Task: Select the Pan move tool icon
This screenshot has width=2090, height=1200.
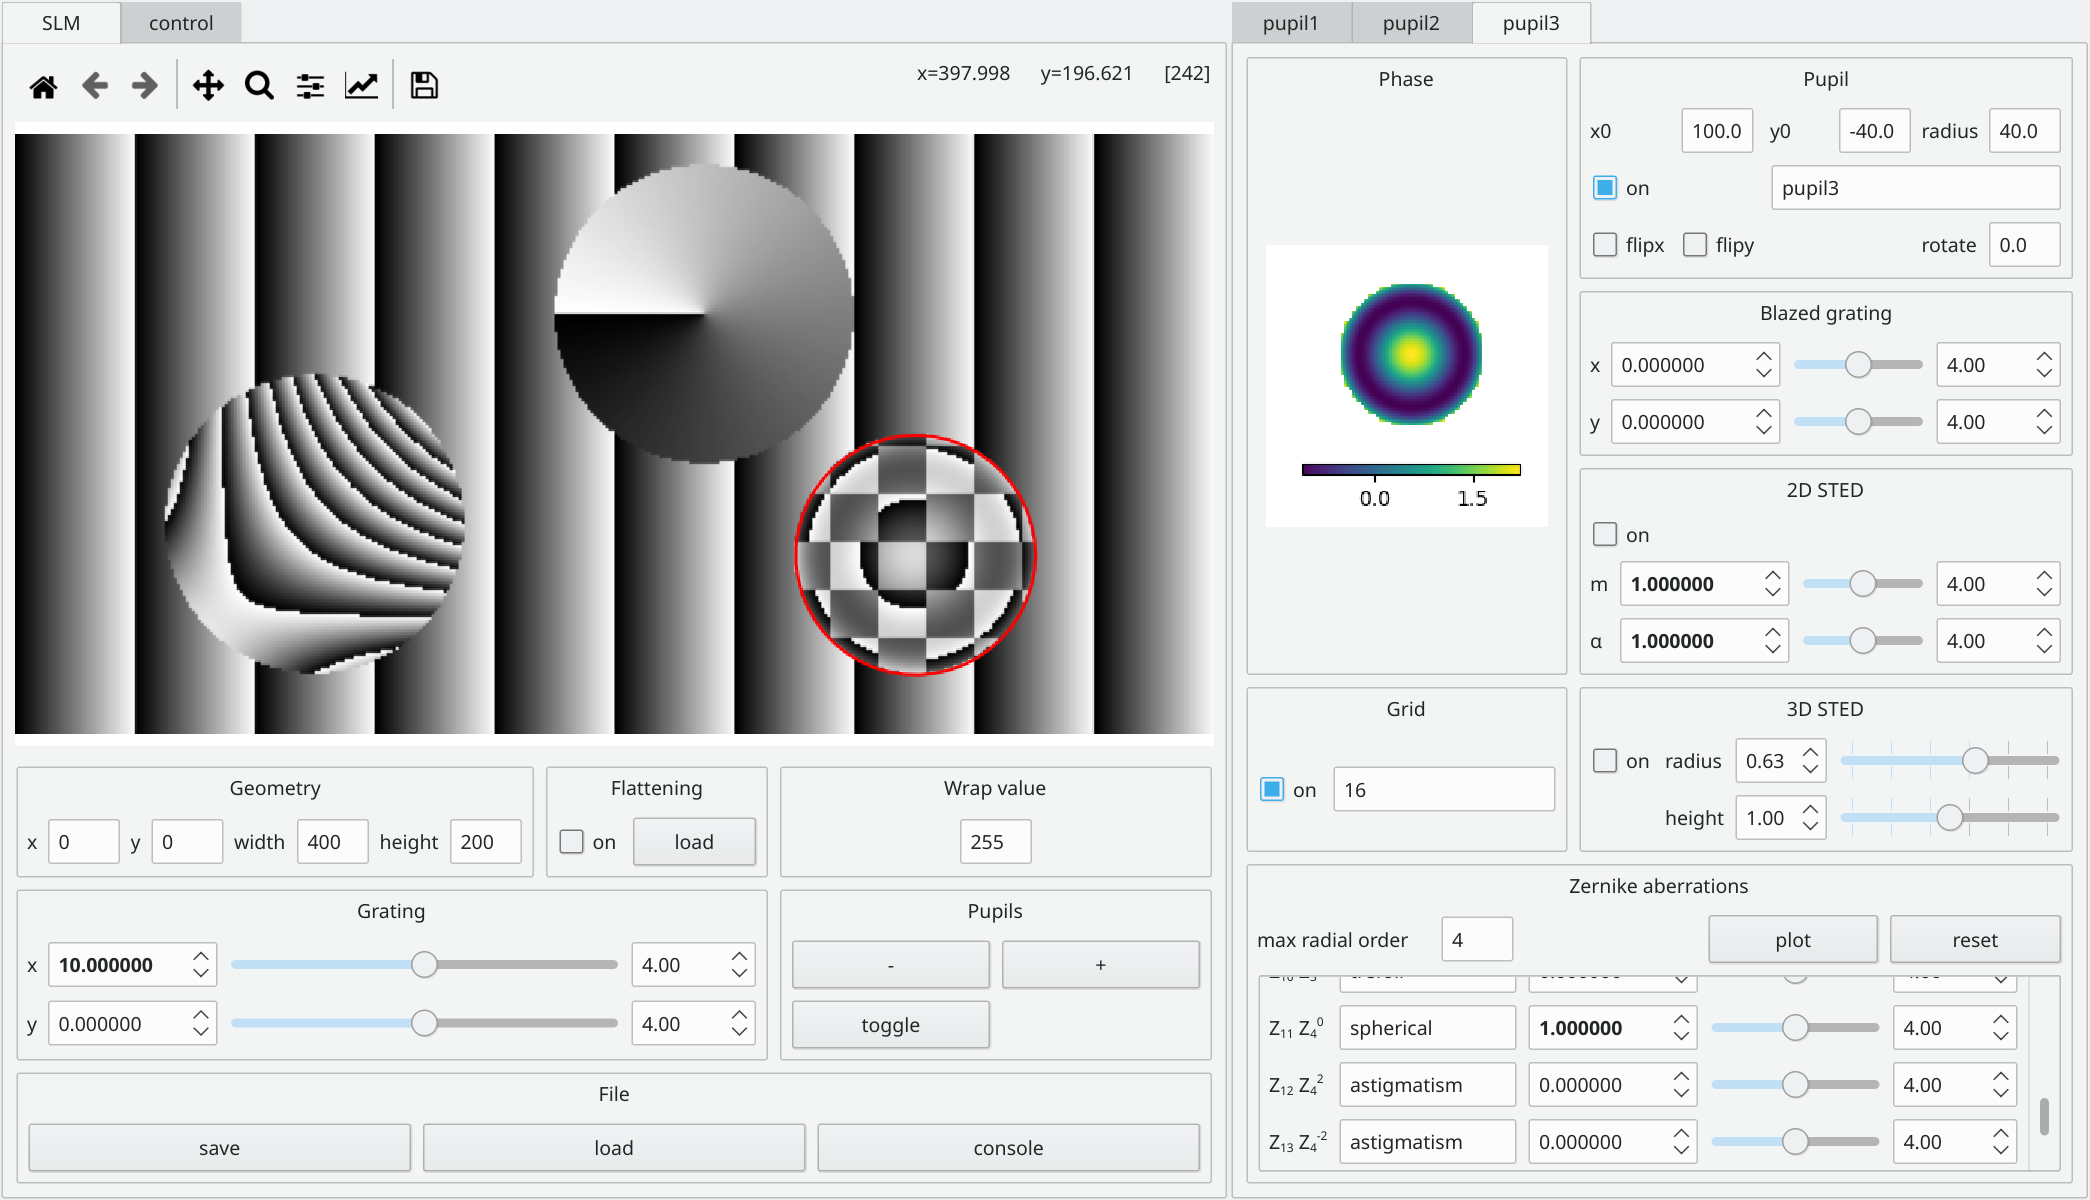Action: pyautogui.click(x=208, y=86)
